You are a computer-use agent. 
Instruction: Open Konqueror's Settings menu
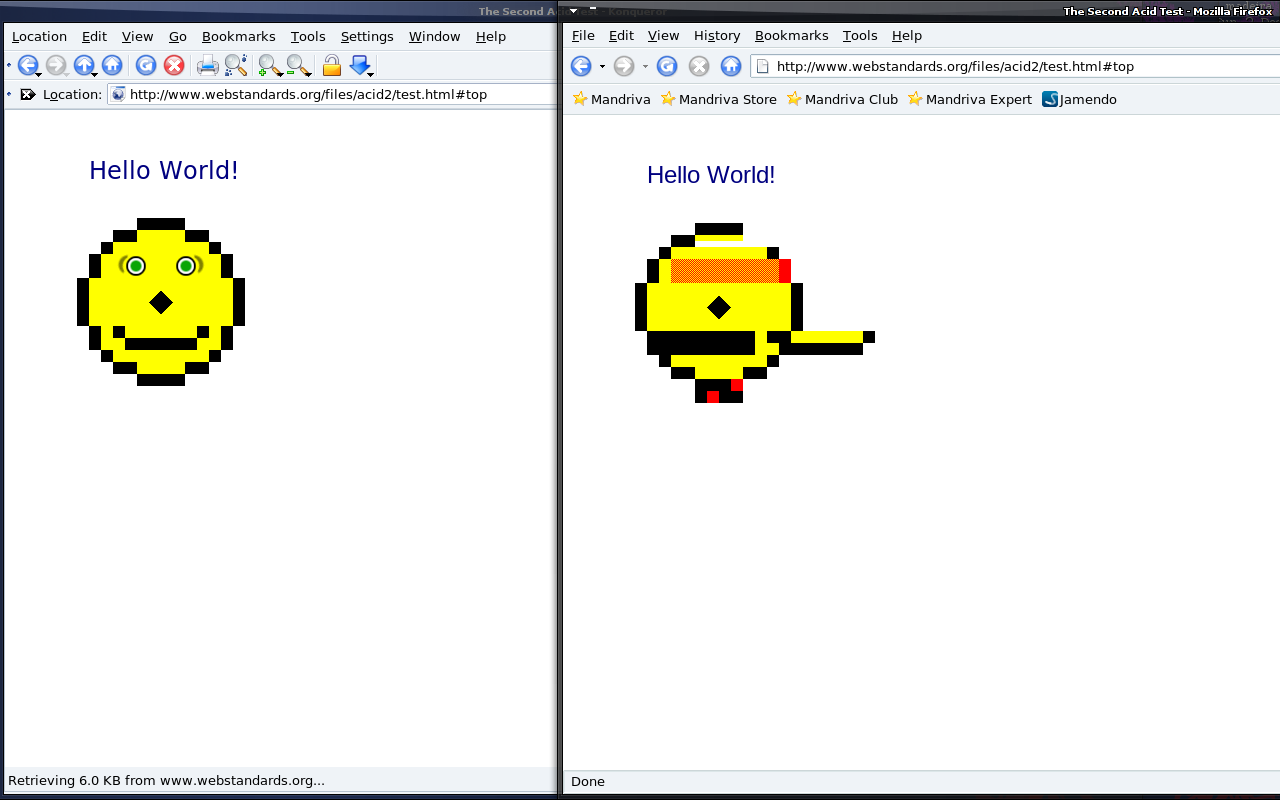(x=367, y=36)
